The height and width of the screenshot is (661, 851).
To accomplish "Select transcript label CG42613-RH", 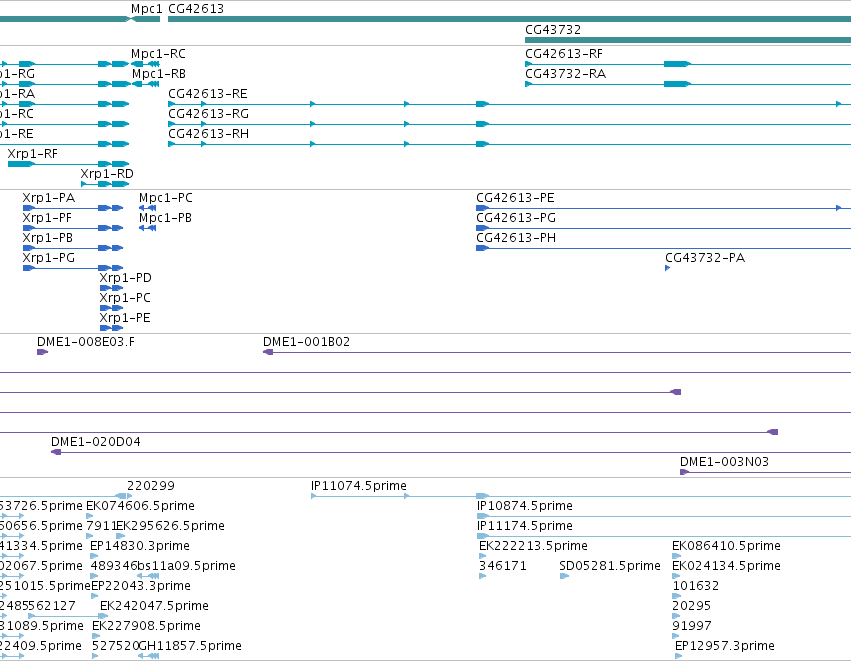I will pos(208,134).
